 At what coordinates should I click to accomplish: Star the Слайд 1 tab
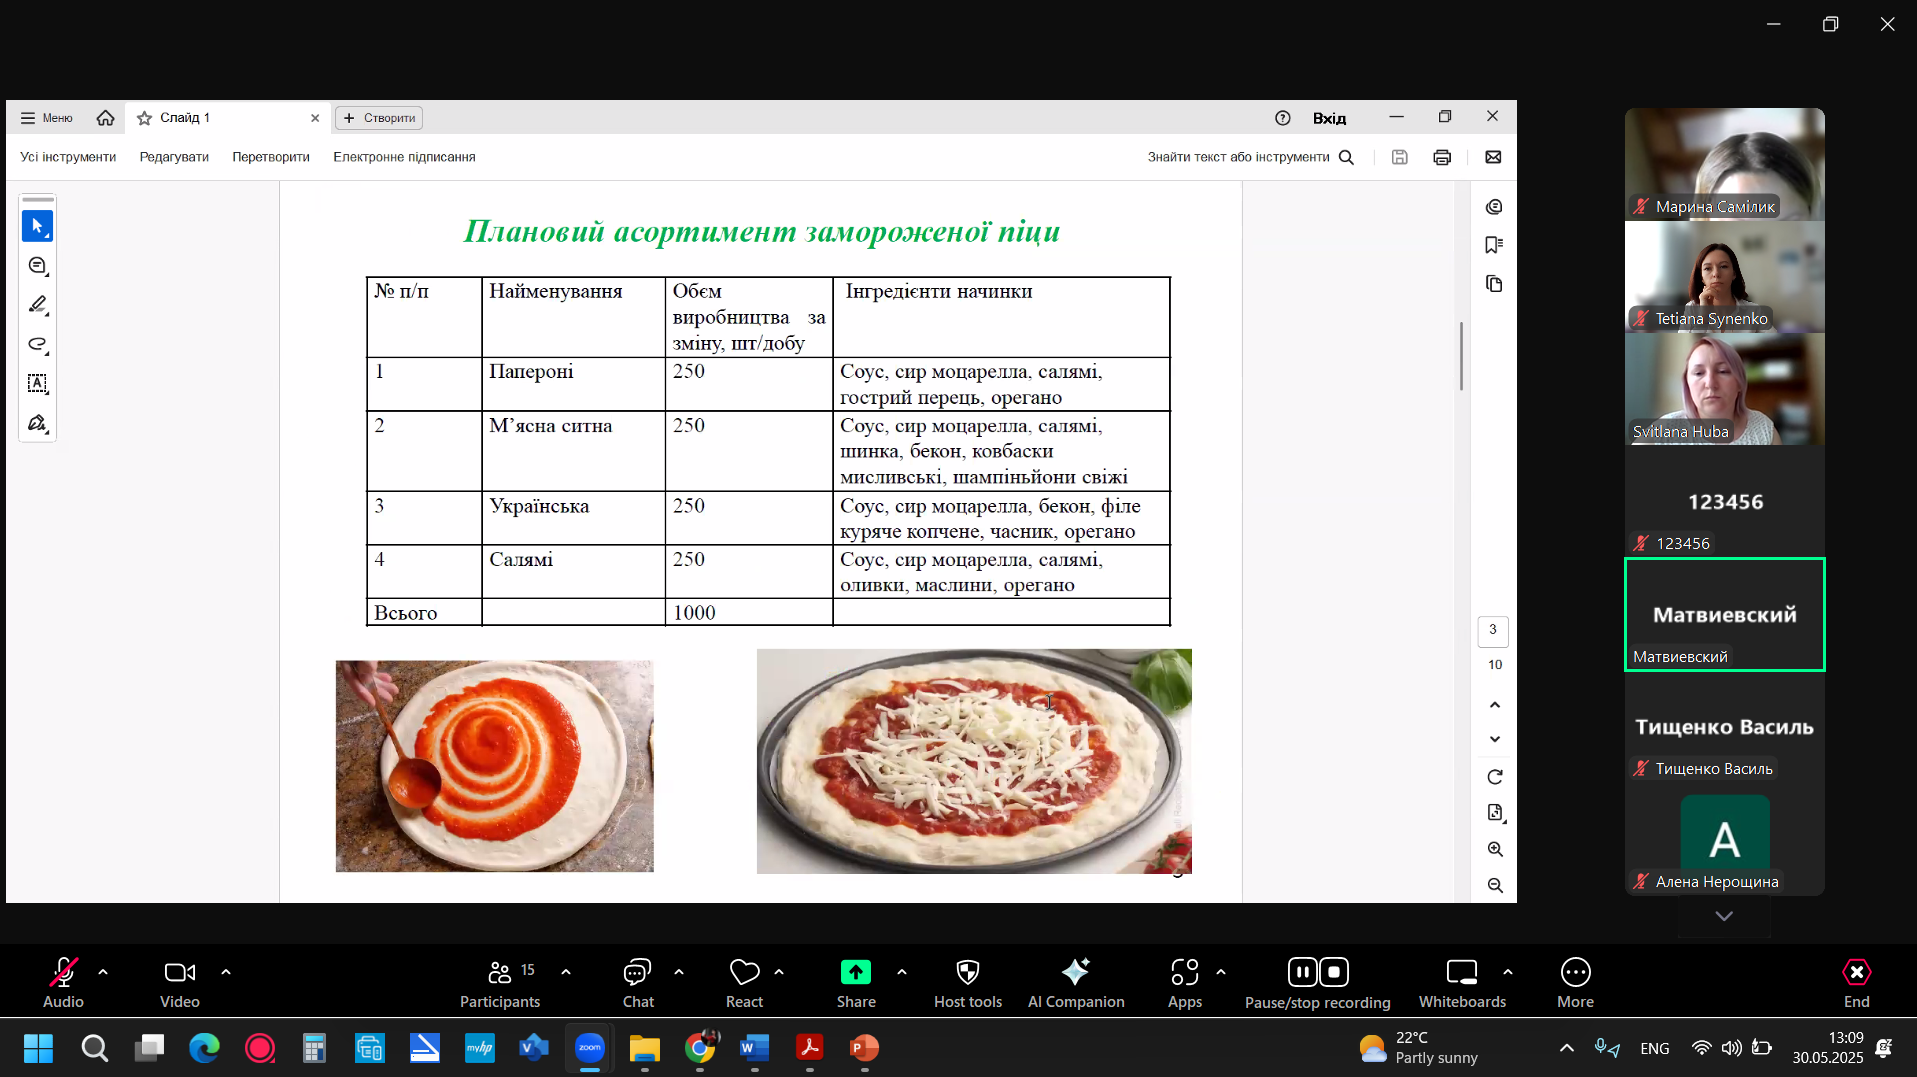[144, 118]
